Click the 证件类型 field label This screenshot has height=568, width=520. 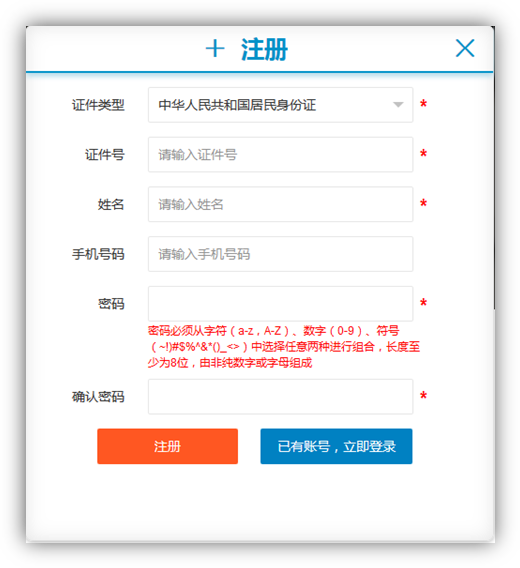pyautogui.click(x=98, y=105)
